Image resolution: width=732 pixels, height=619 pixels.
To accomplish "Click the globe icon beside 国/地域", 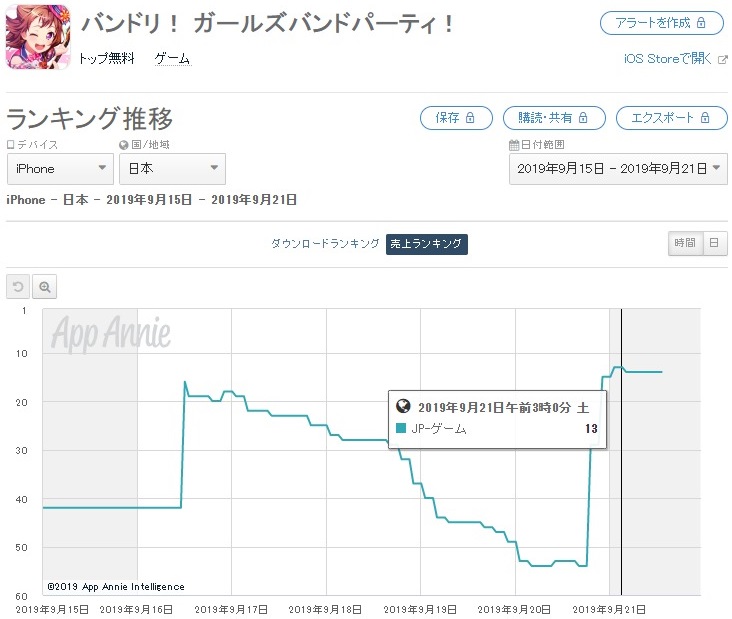I will (x=123, y=145).
